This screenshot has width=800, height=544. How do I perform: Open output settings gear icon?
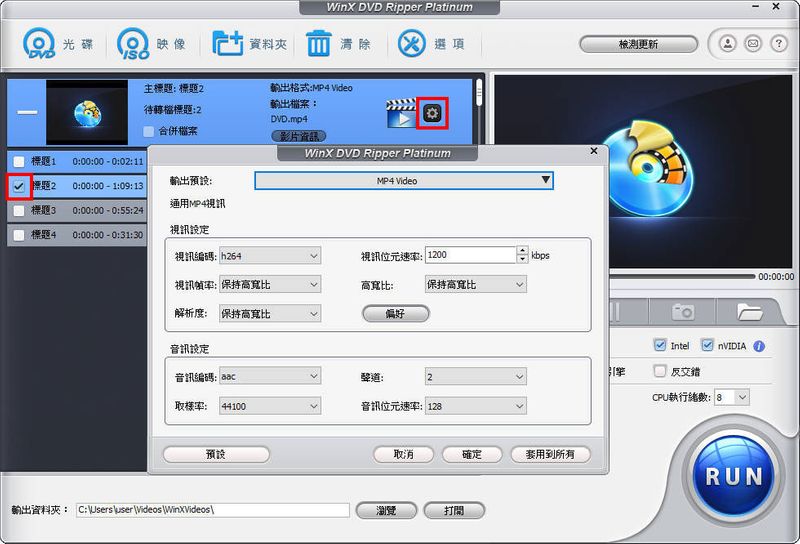432,113
